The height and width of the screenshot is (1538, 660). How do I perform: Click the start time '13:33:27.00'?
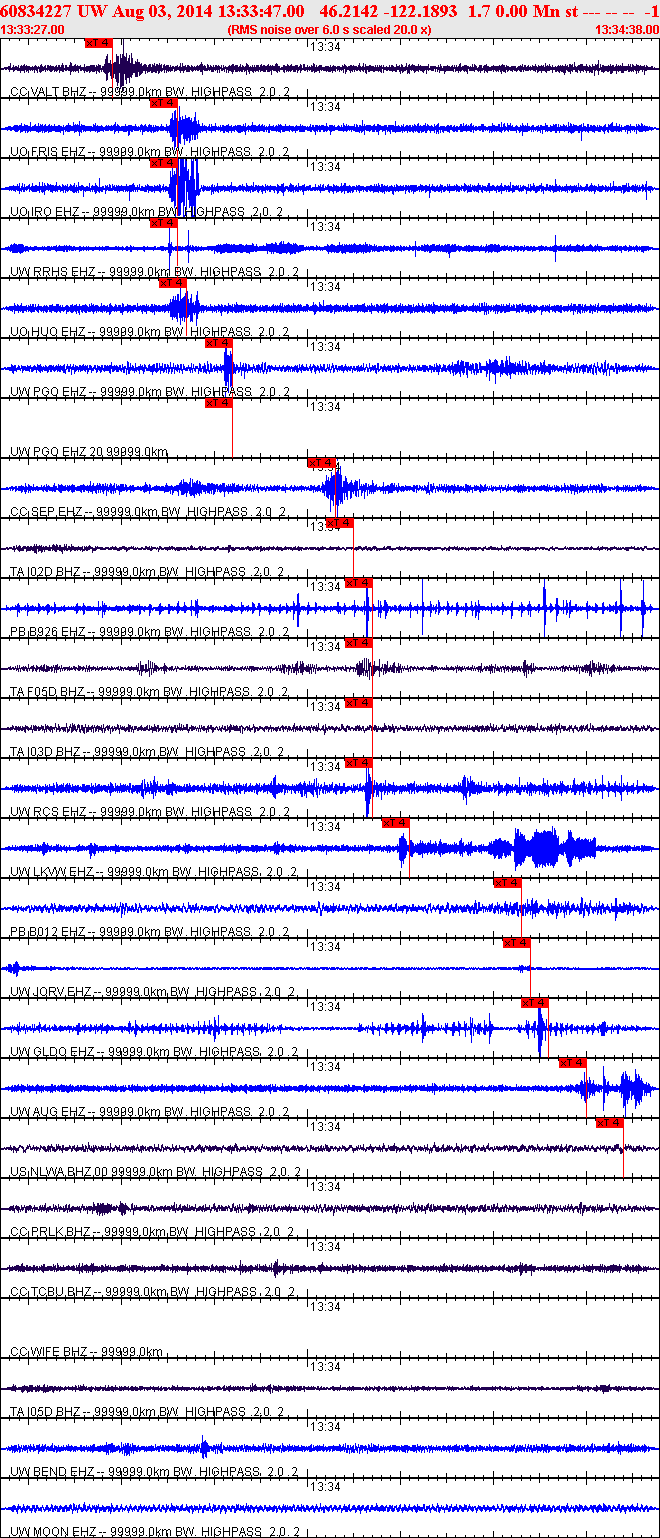[33, 30]
